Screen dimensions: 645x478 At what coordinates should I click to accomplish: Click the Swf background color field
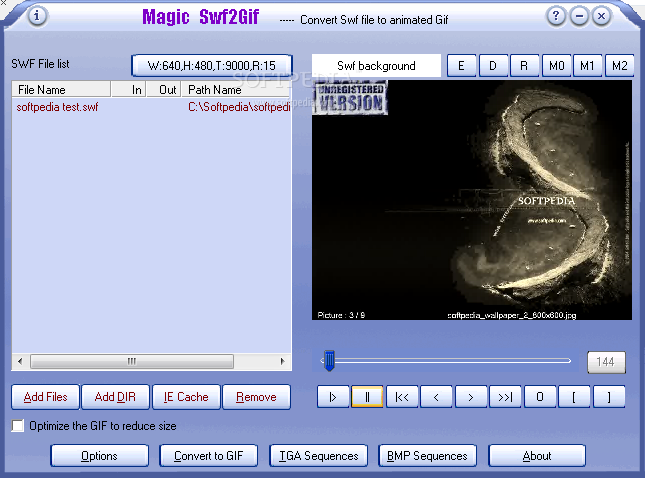[376, 66]
